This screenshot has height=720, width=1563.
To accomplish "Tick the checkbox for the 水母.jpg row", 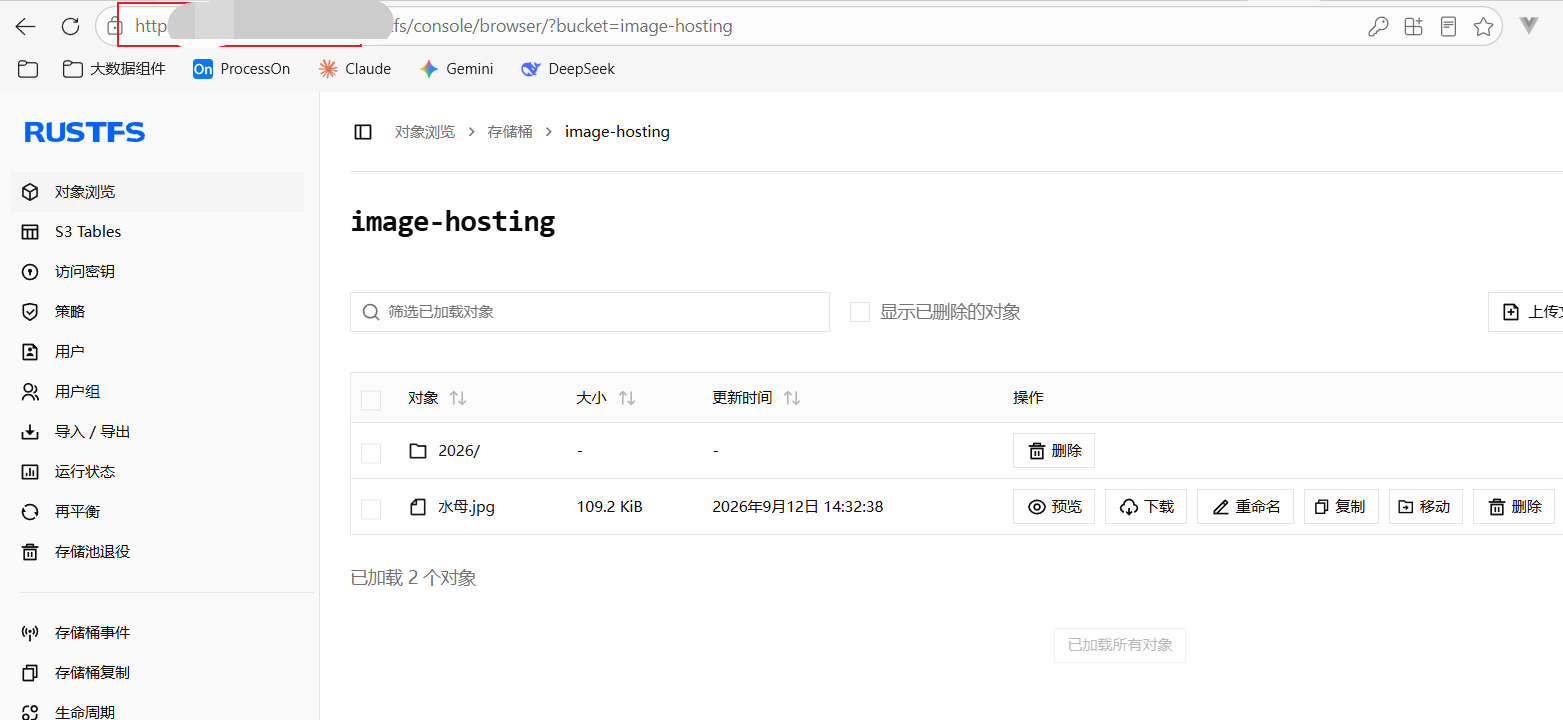I will [x=371, y=509].
